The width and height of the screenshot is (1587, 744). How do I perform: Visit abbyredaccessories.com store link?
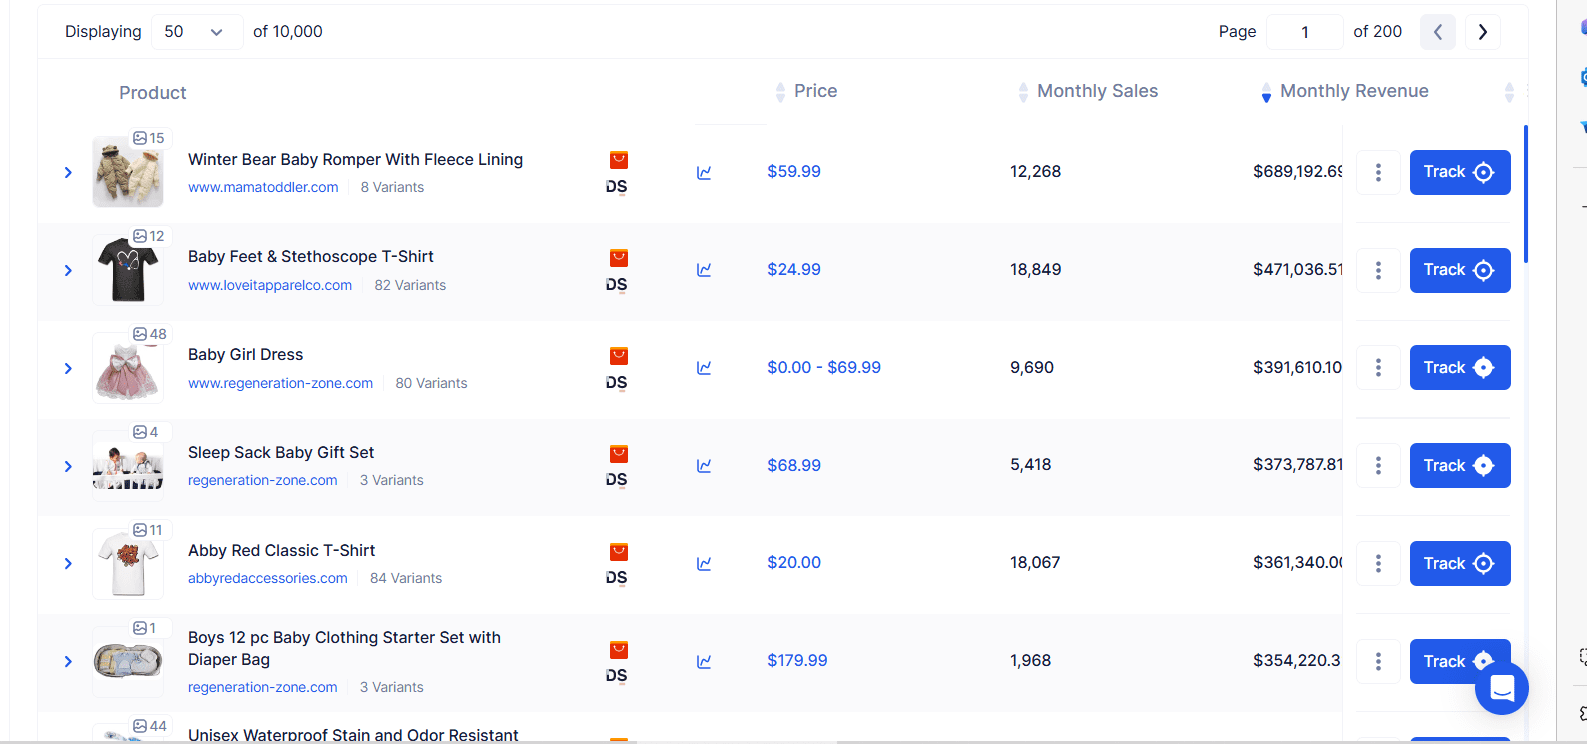268,578
